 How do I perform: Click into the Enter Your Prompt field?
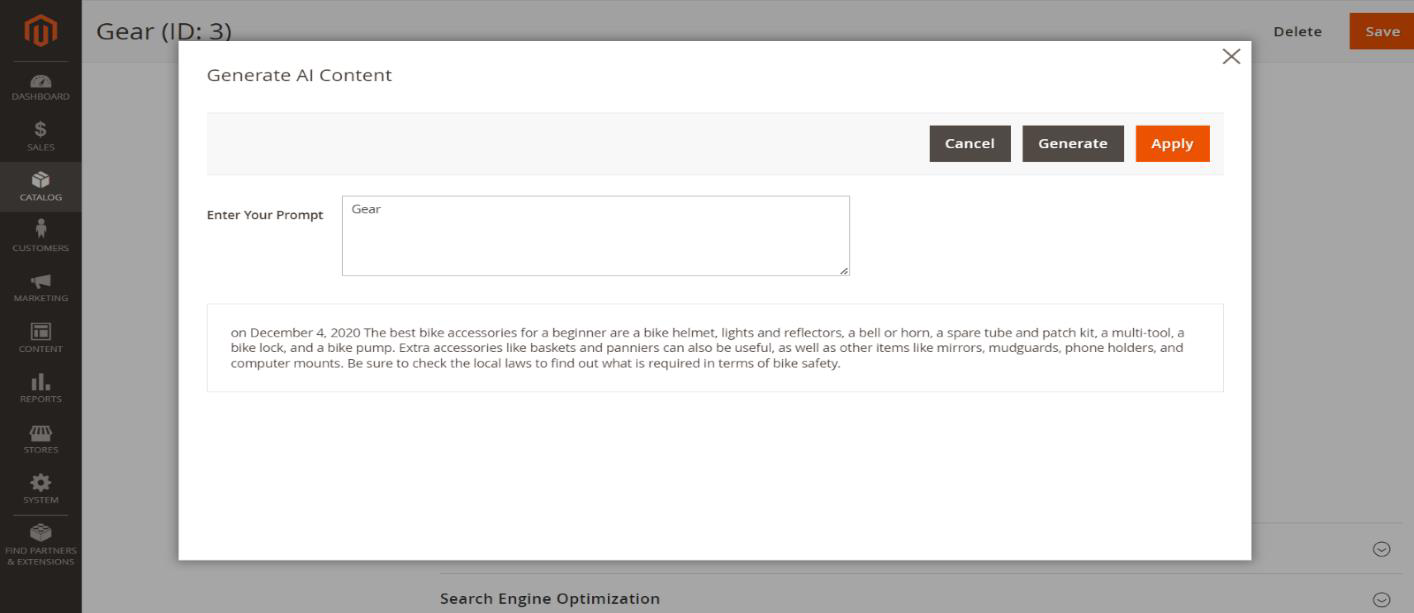pos(595,236)
